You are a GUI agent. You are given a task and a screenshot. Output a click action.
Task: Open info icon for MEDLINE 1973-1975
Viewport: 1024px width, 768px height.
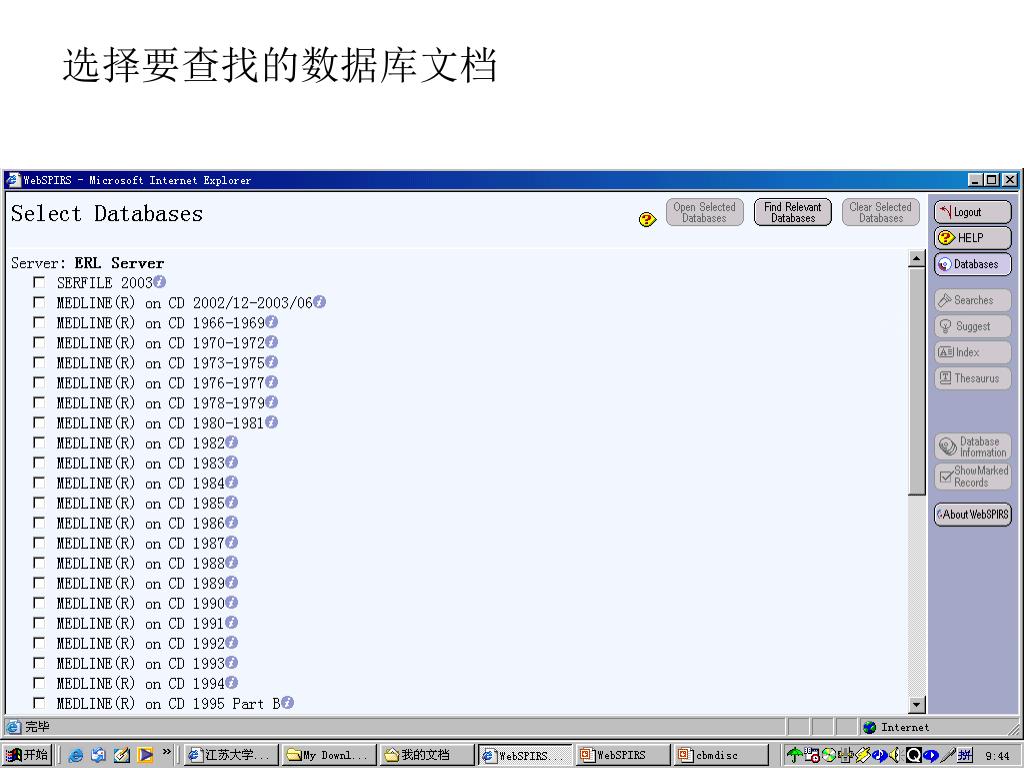click(x=272, y=362)
